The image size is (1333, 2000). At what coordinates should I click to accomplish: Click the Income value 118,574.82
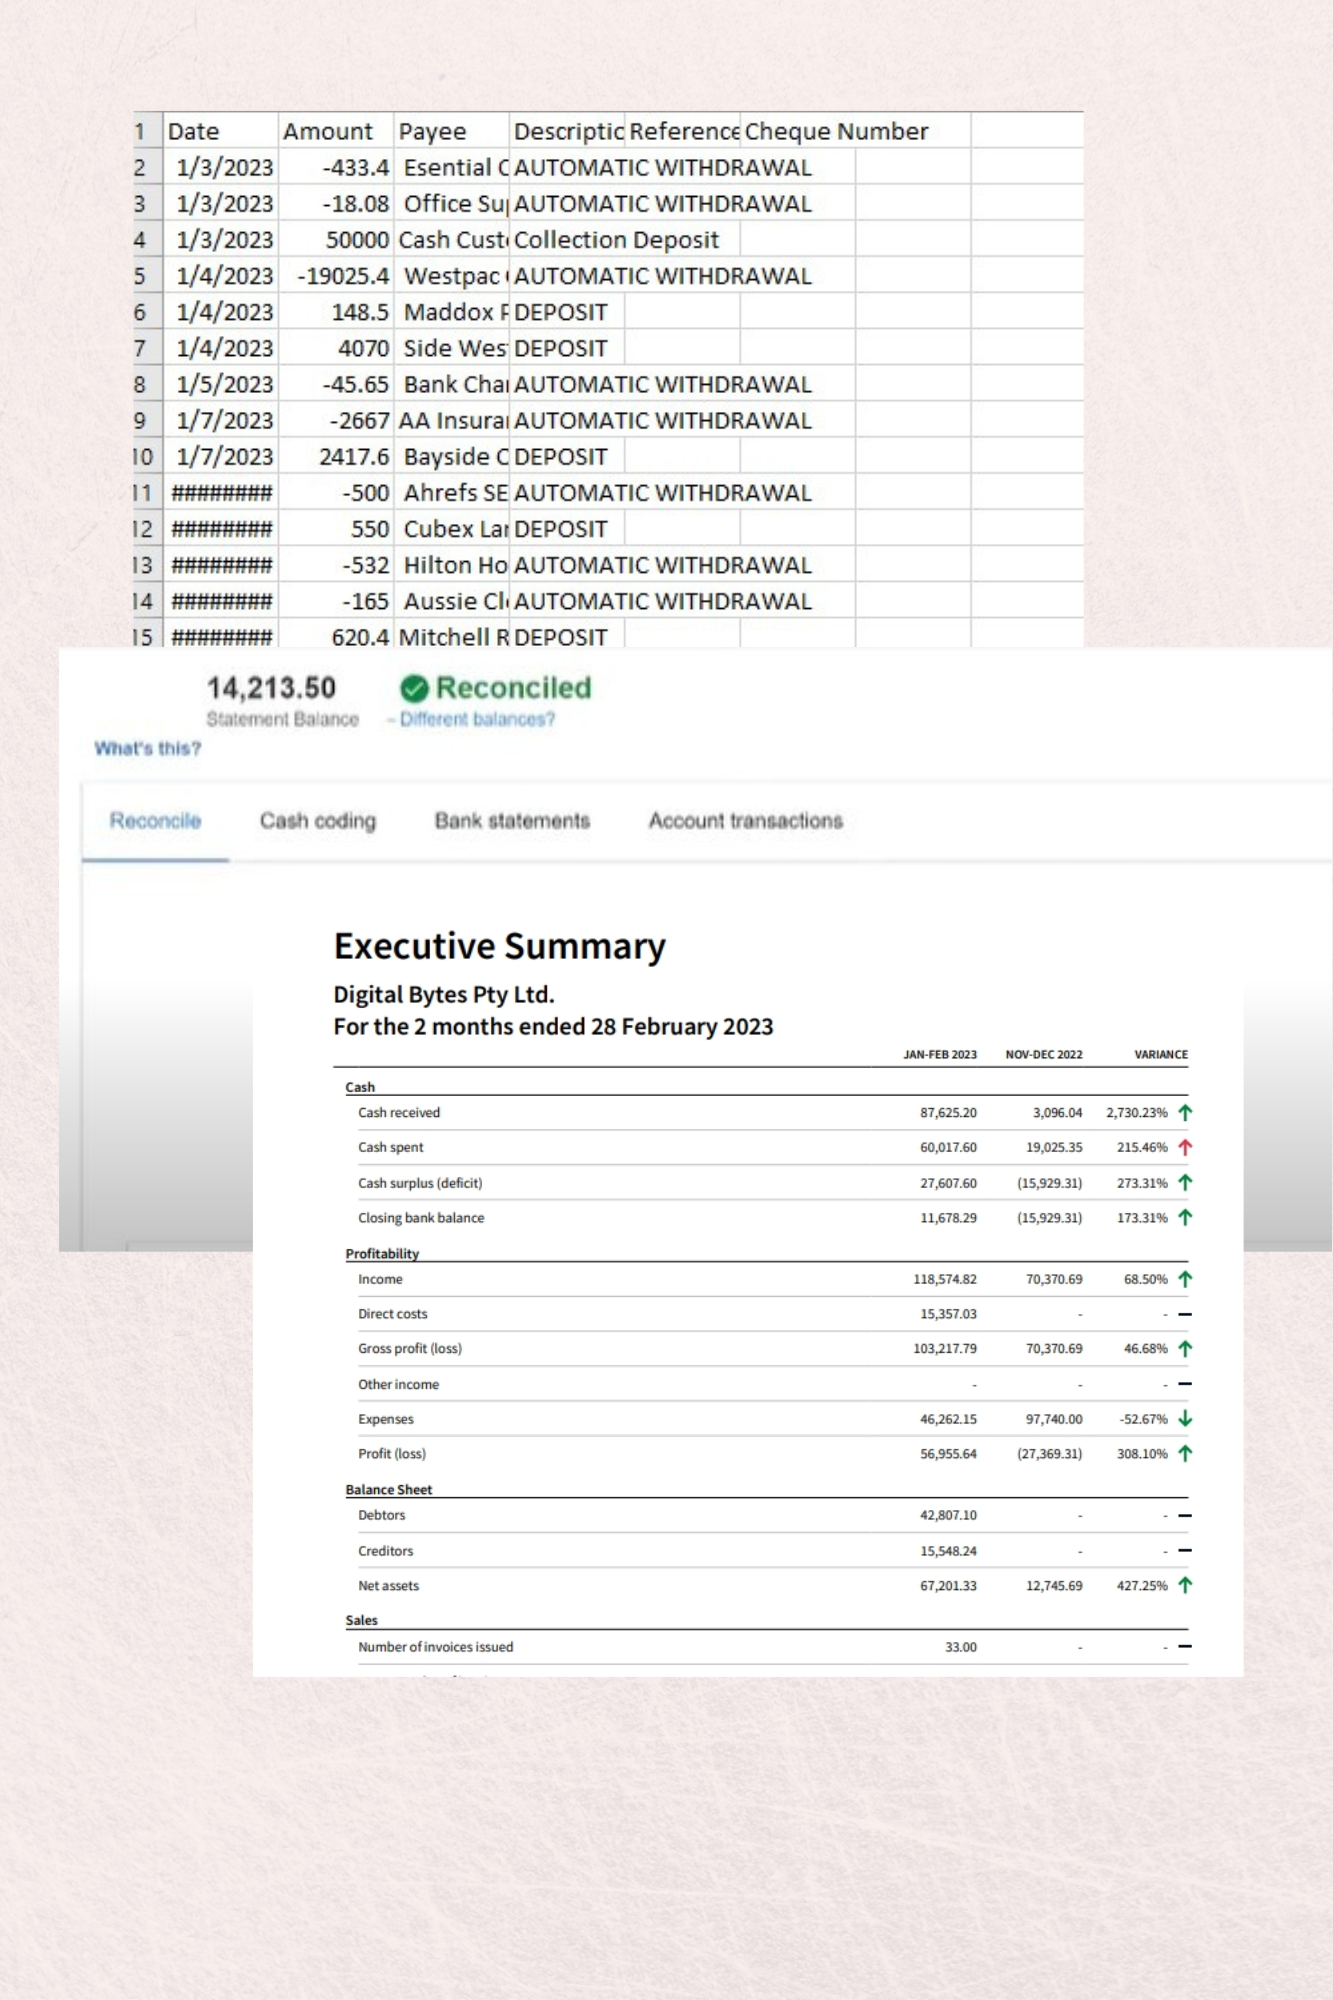point(945,1279)
